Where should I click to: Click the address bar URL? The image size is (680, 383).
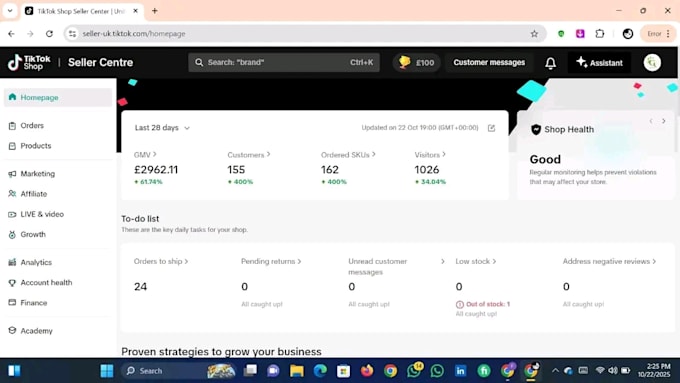pyautogui.click(x=134, y=34)
